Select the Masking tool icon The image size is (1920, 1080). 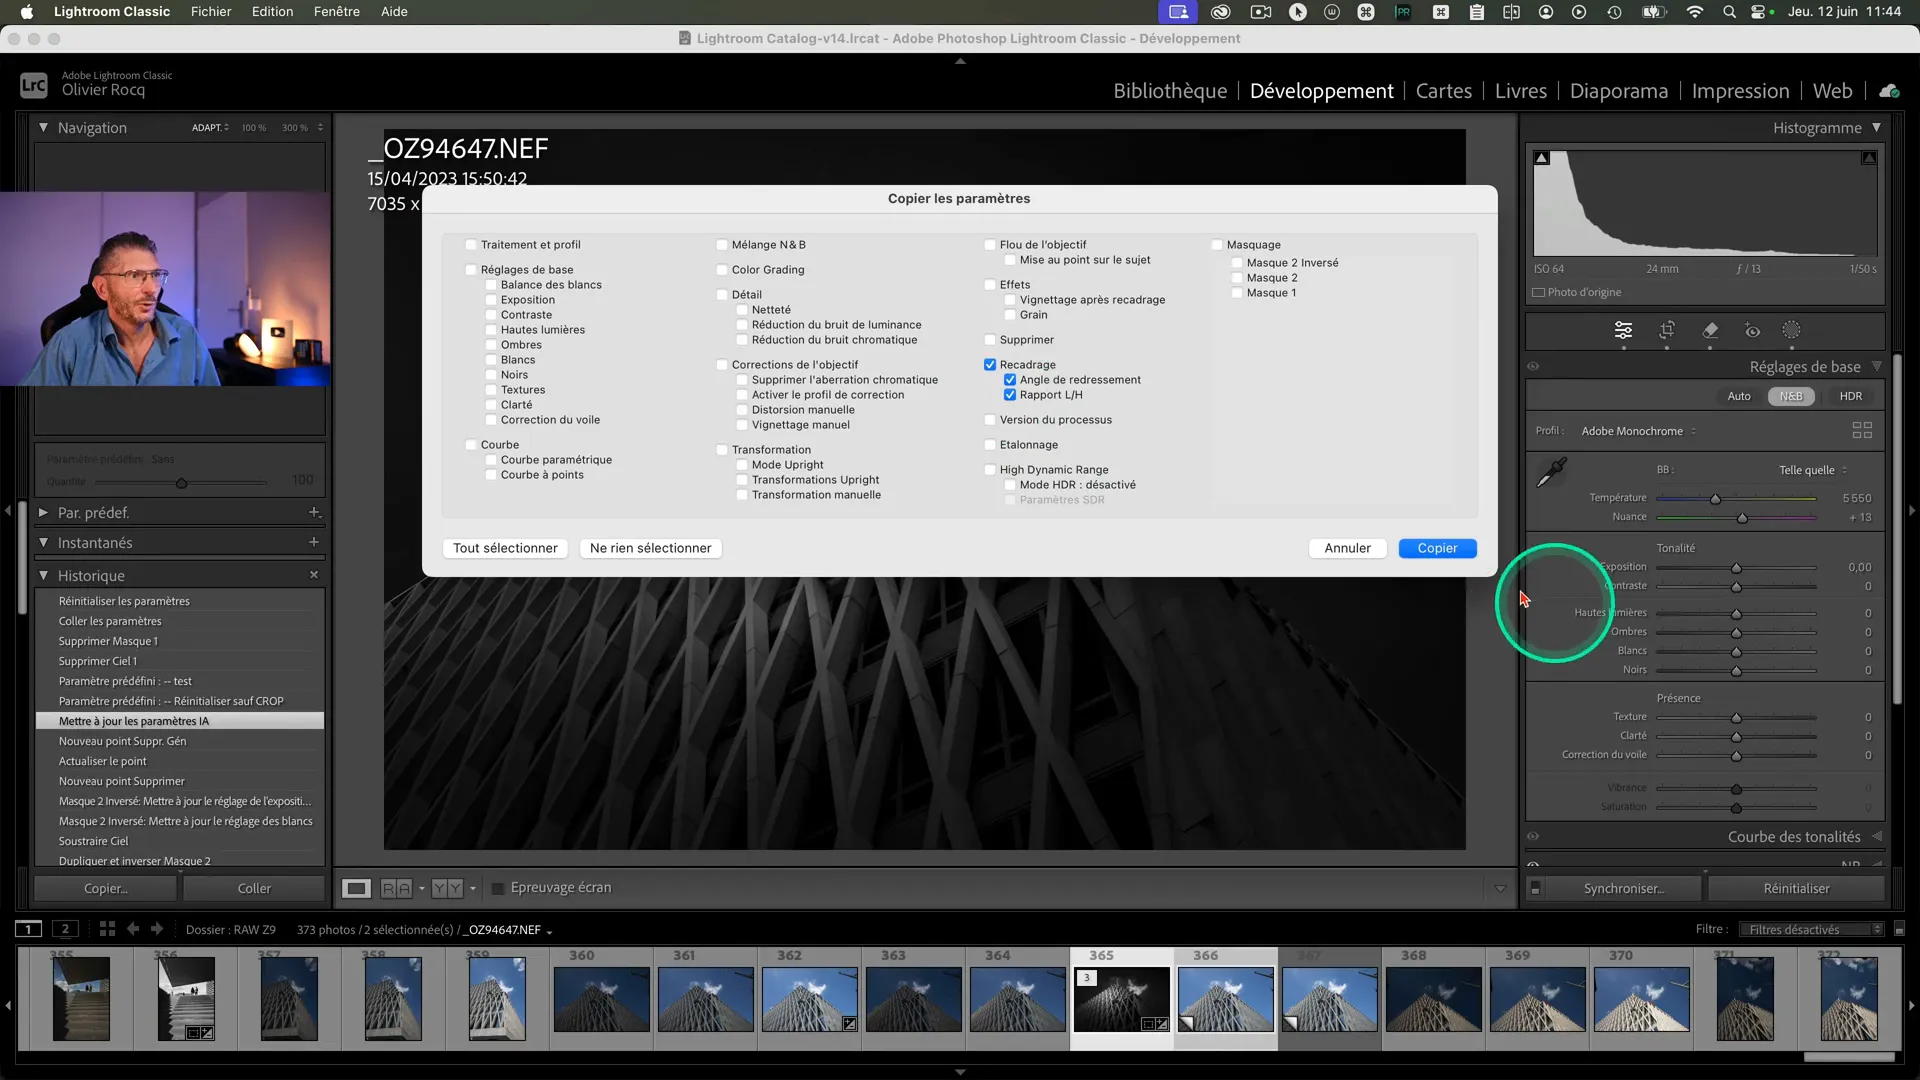pyautogui.click(x=1791, y=330)
